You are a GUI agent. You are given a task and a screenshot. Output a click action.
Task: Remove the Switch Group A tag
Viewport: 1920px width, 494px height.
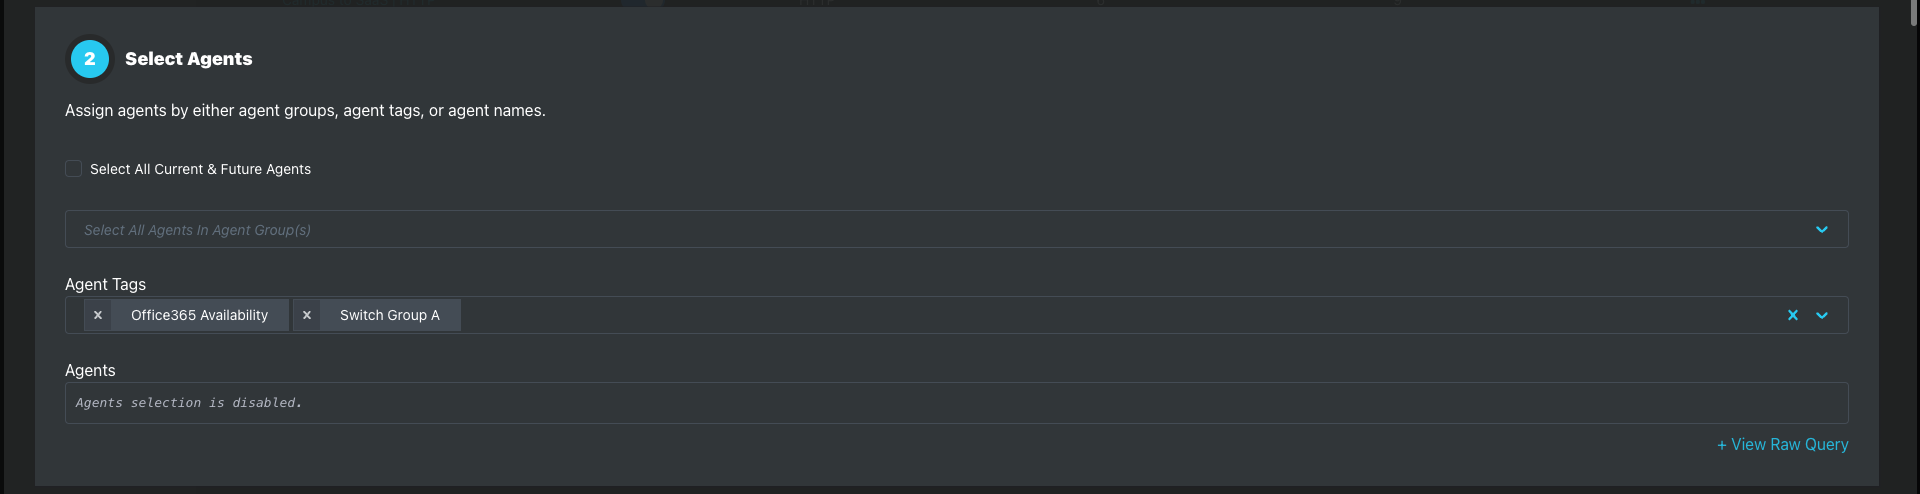(x=307, y=315)
